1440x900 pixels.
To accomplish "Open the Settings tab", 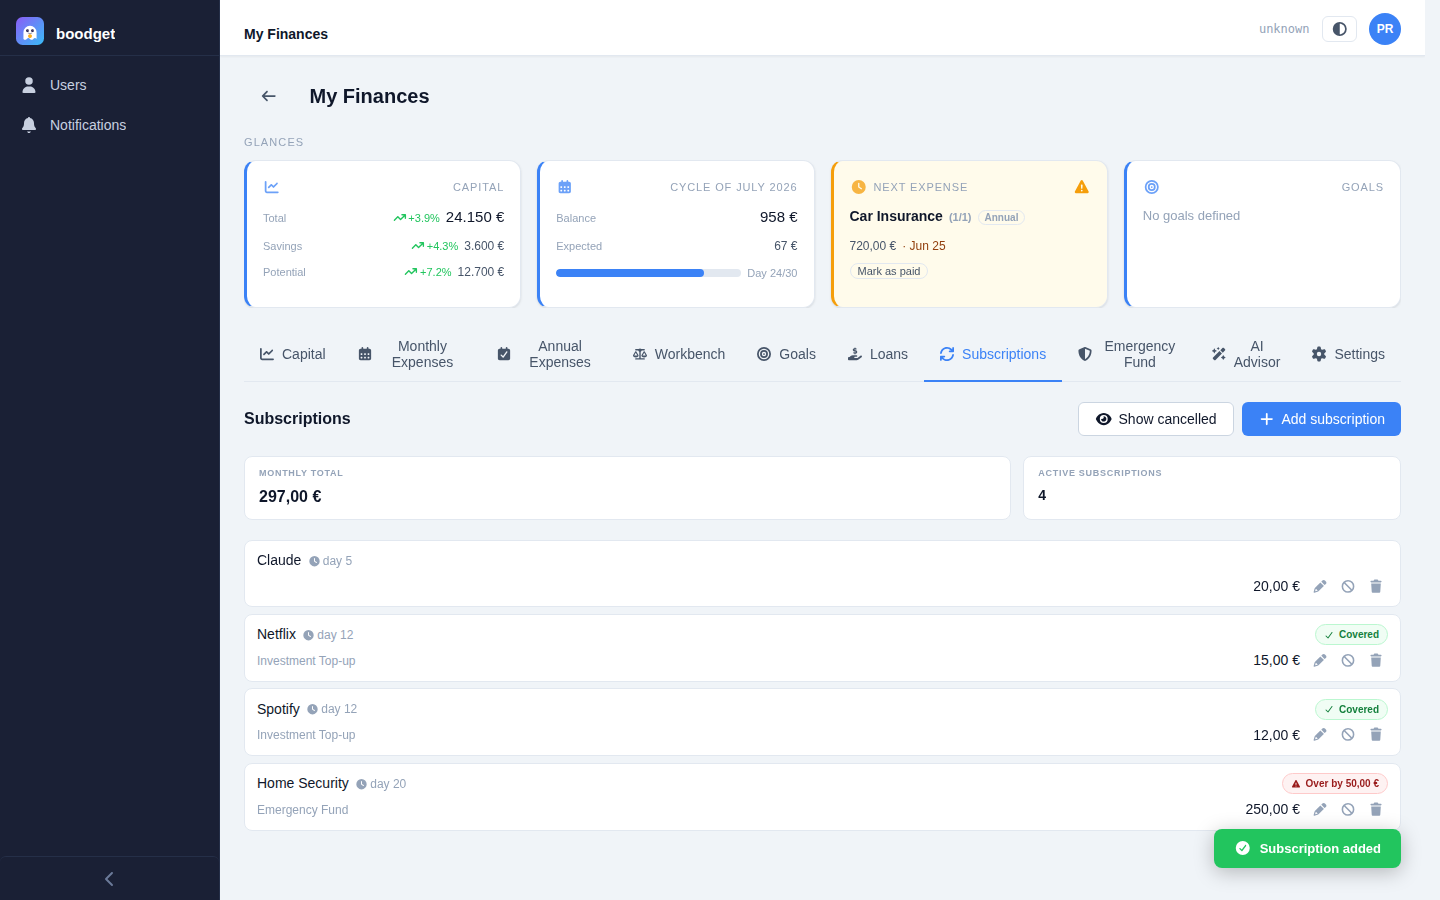I will click(1348, 354).
